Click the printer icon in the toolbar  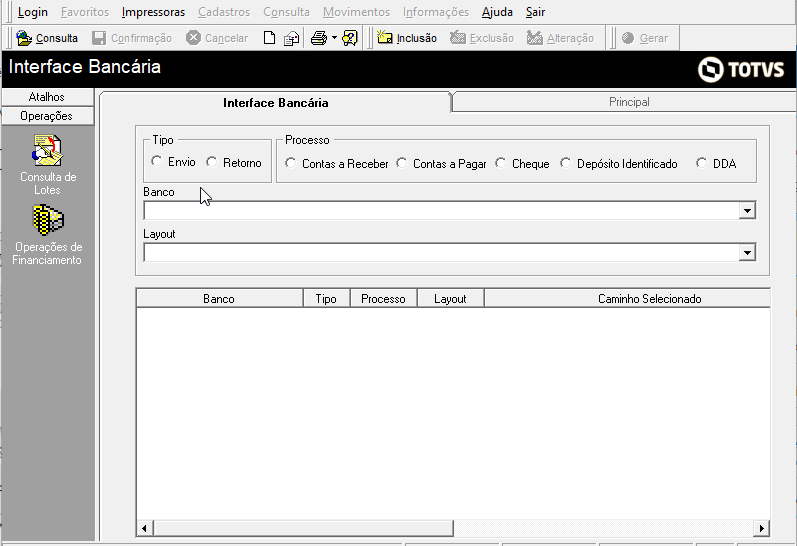coord(319,38)
